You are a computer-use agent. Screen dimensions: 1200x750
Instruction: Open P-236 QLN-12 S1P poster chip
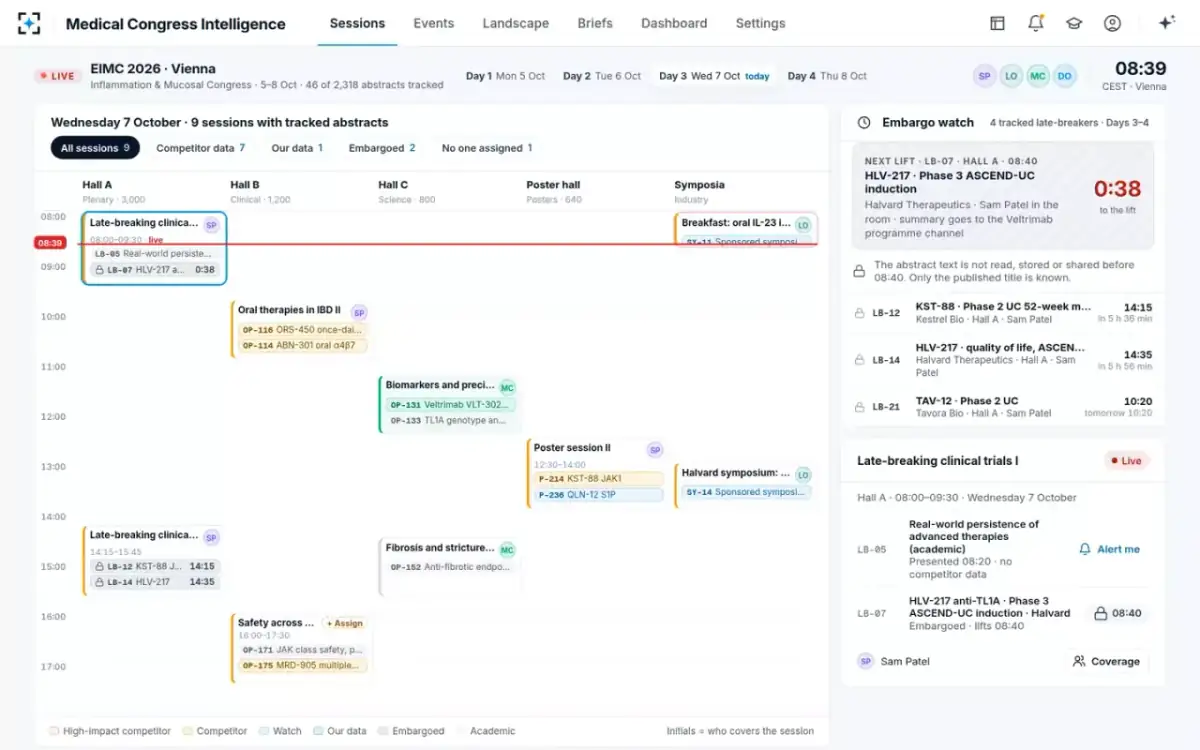pyautogui.click(x=599, y=495)
